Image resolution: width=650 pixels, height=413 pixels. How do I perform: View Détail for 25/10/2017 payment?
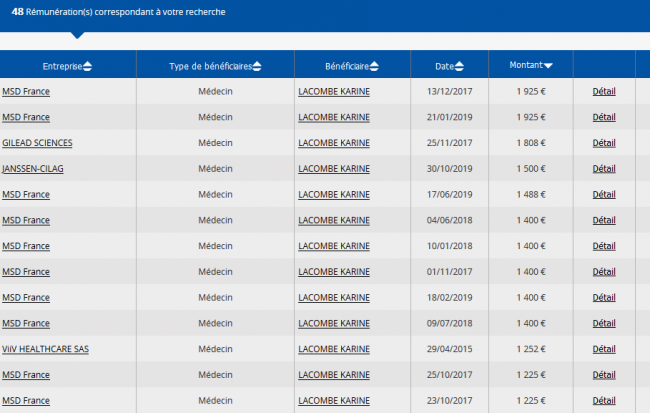[x=604, y=375]
